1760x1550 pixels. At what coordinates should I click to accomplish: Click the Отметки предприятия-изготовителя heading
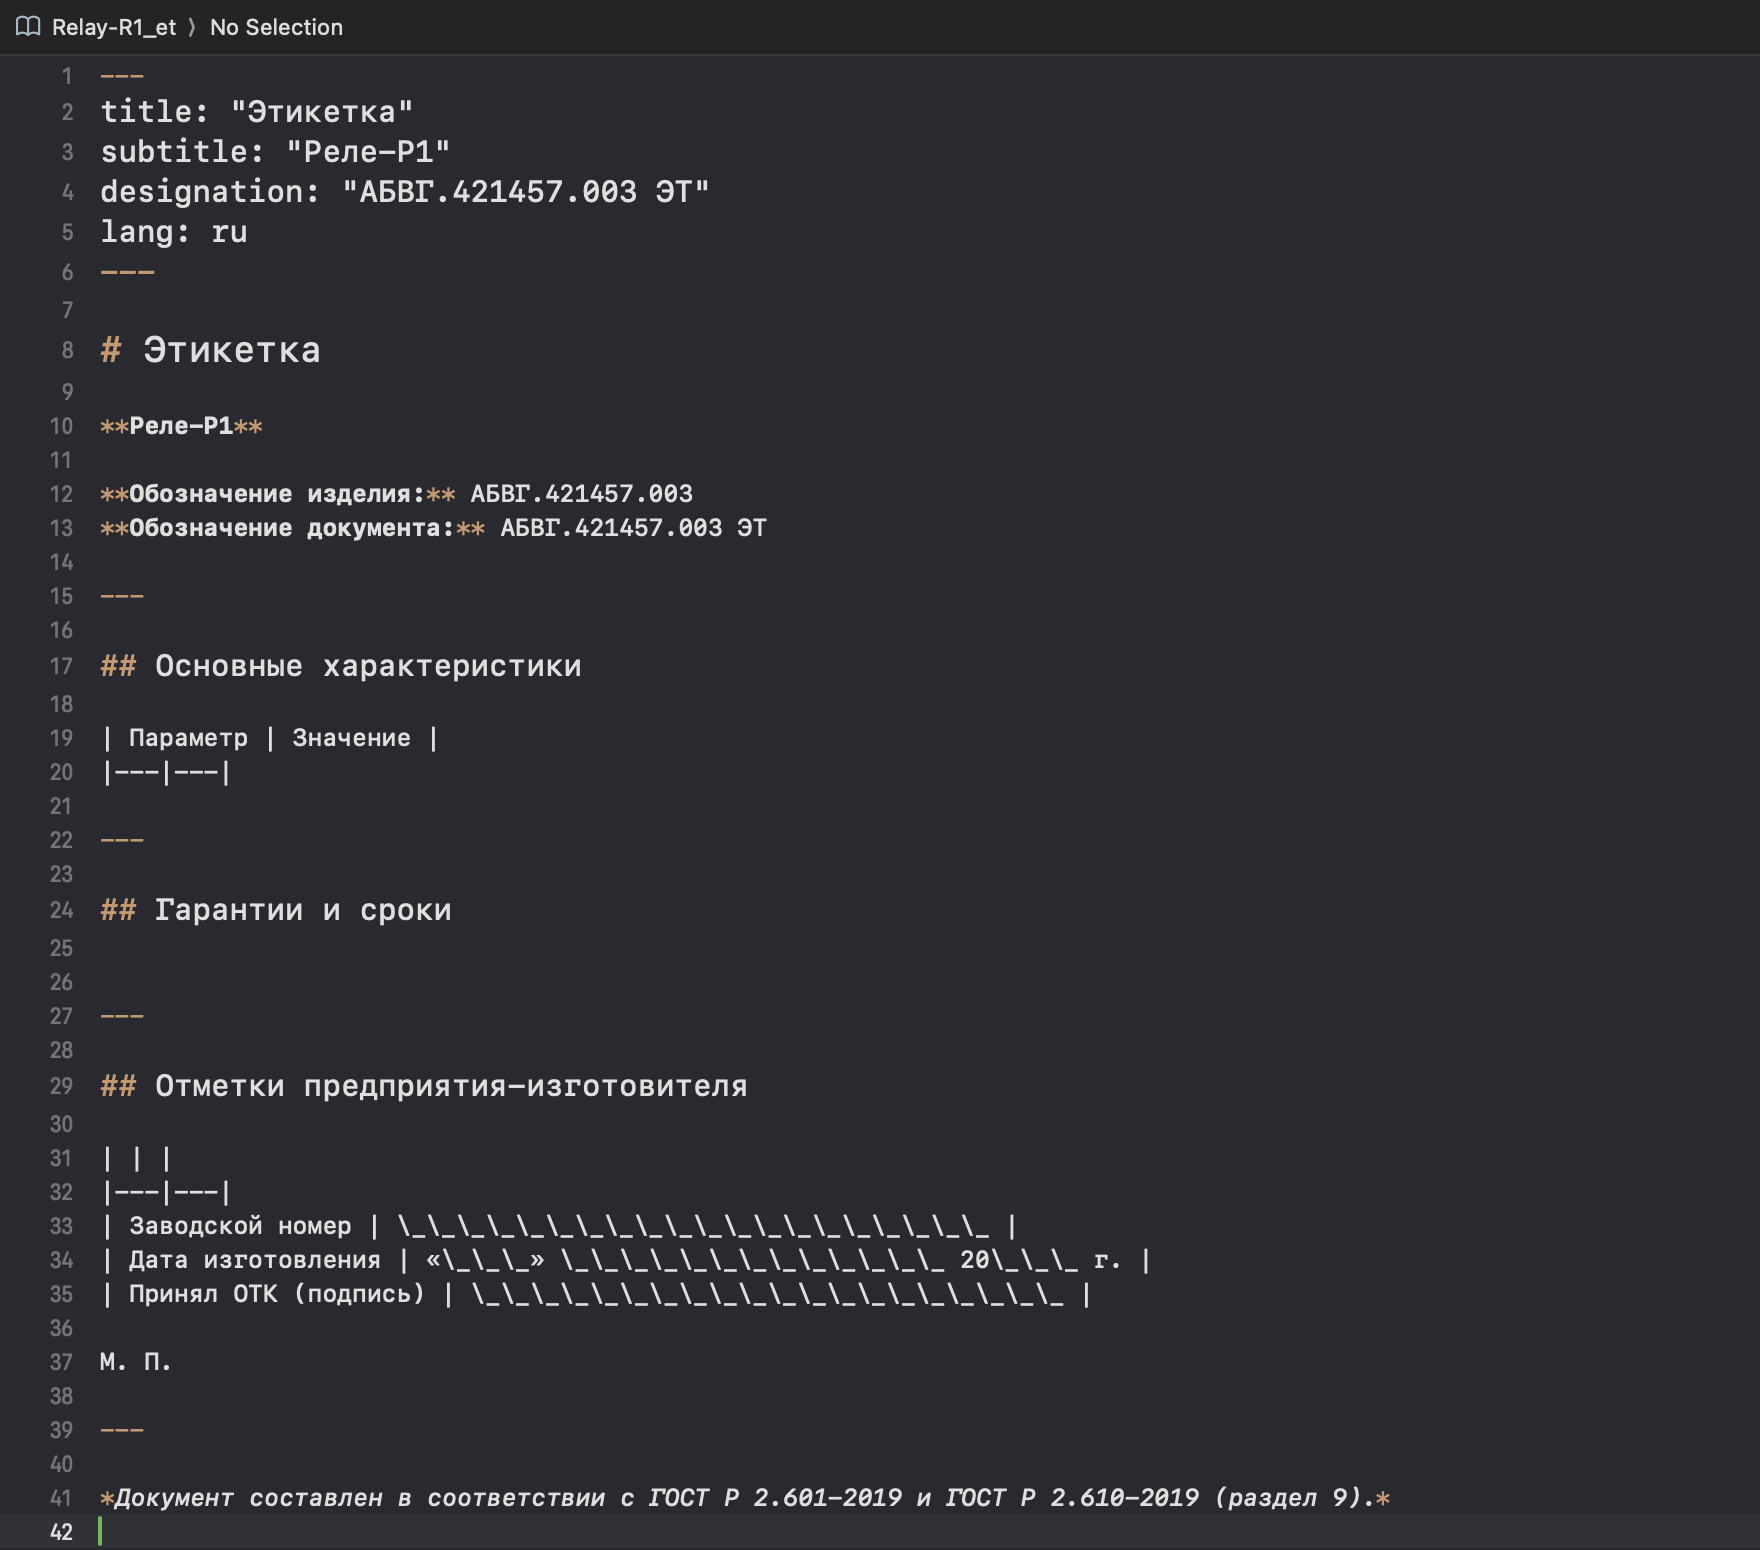(x=424, y=1086)
